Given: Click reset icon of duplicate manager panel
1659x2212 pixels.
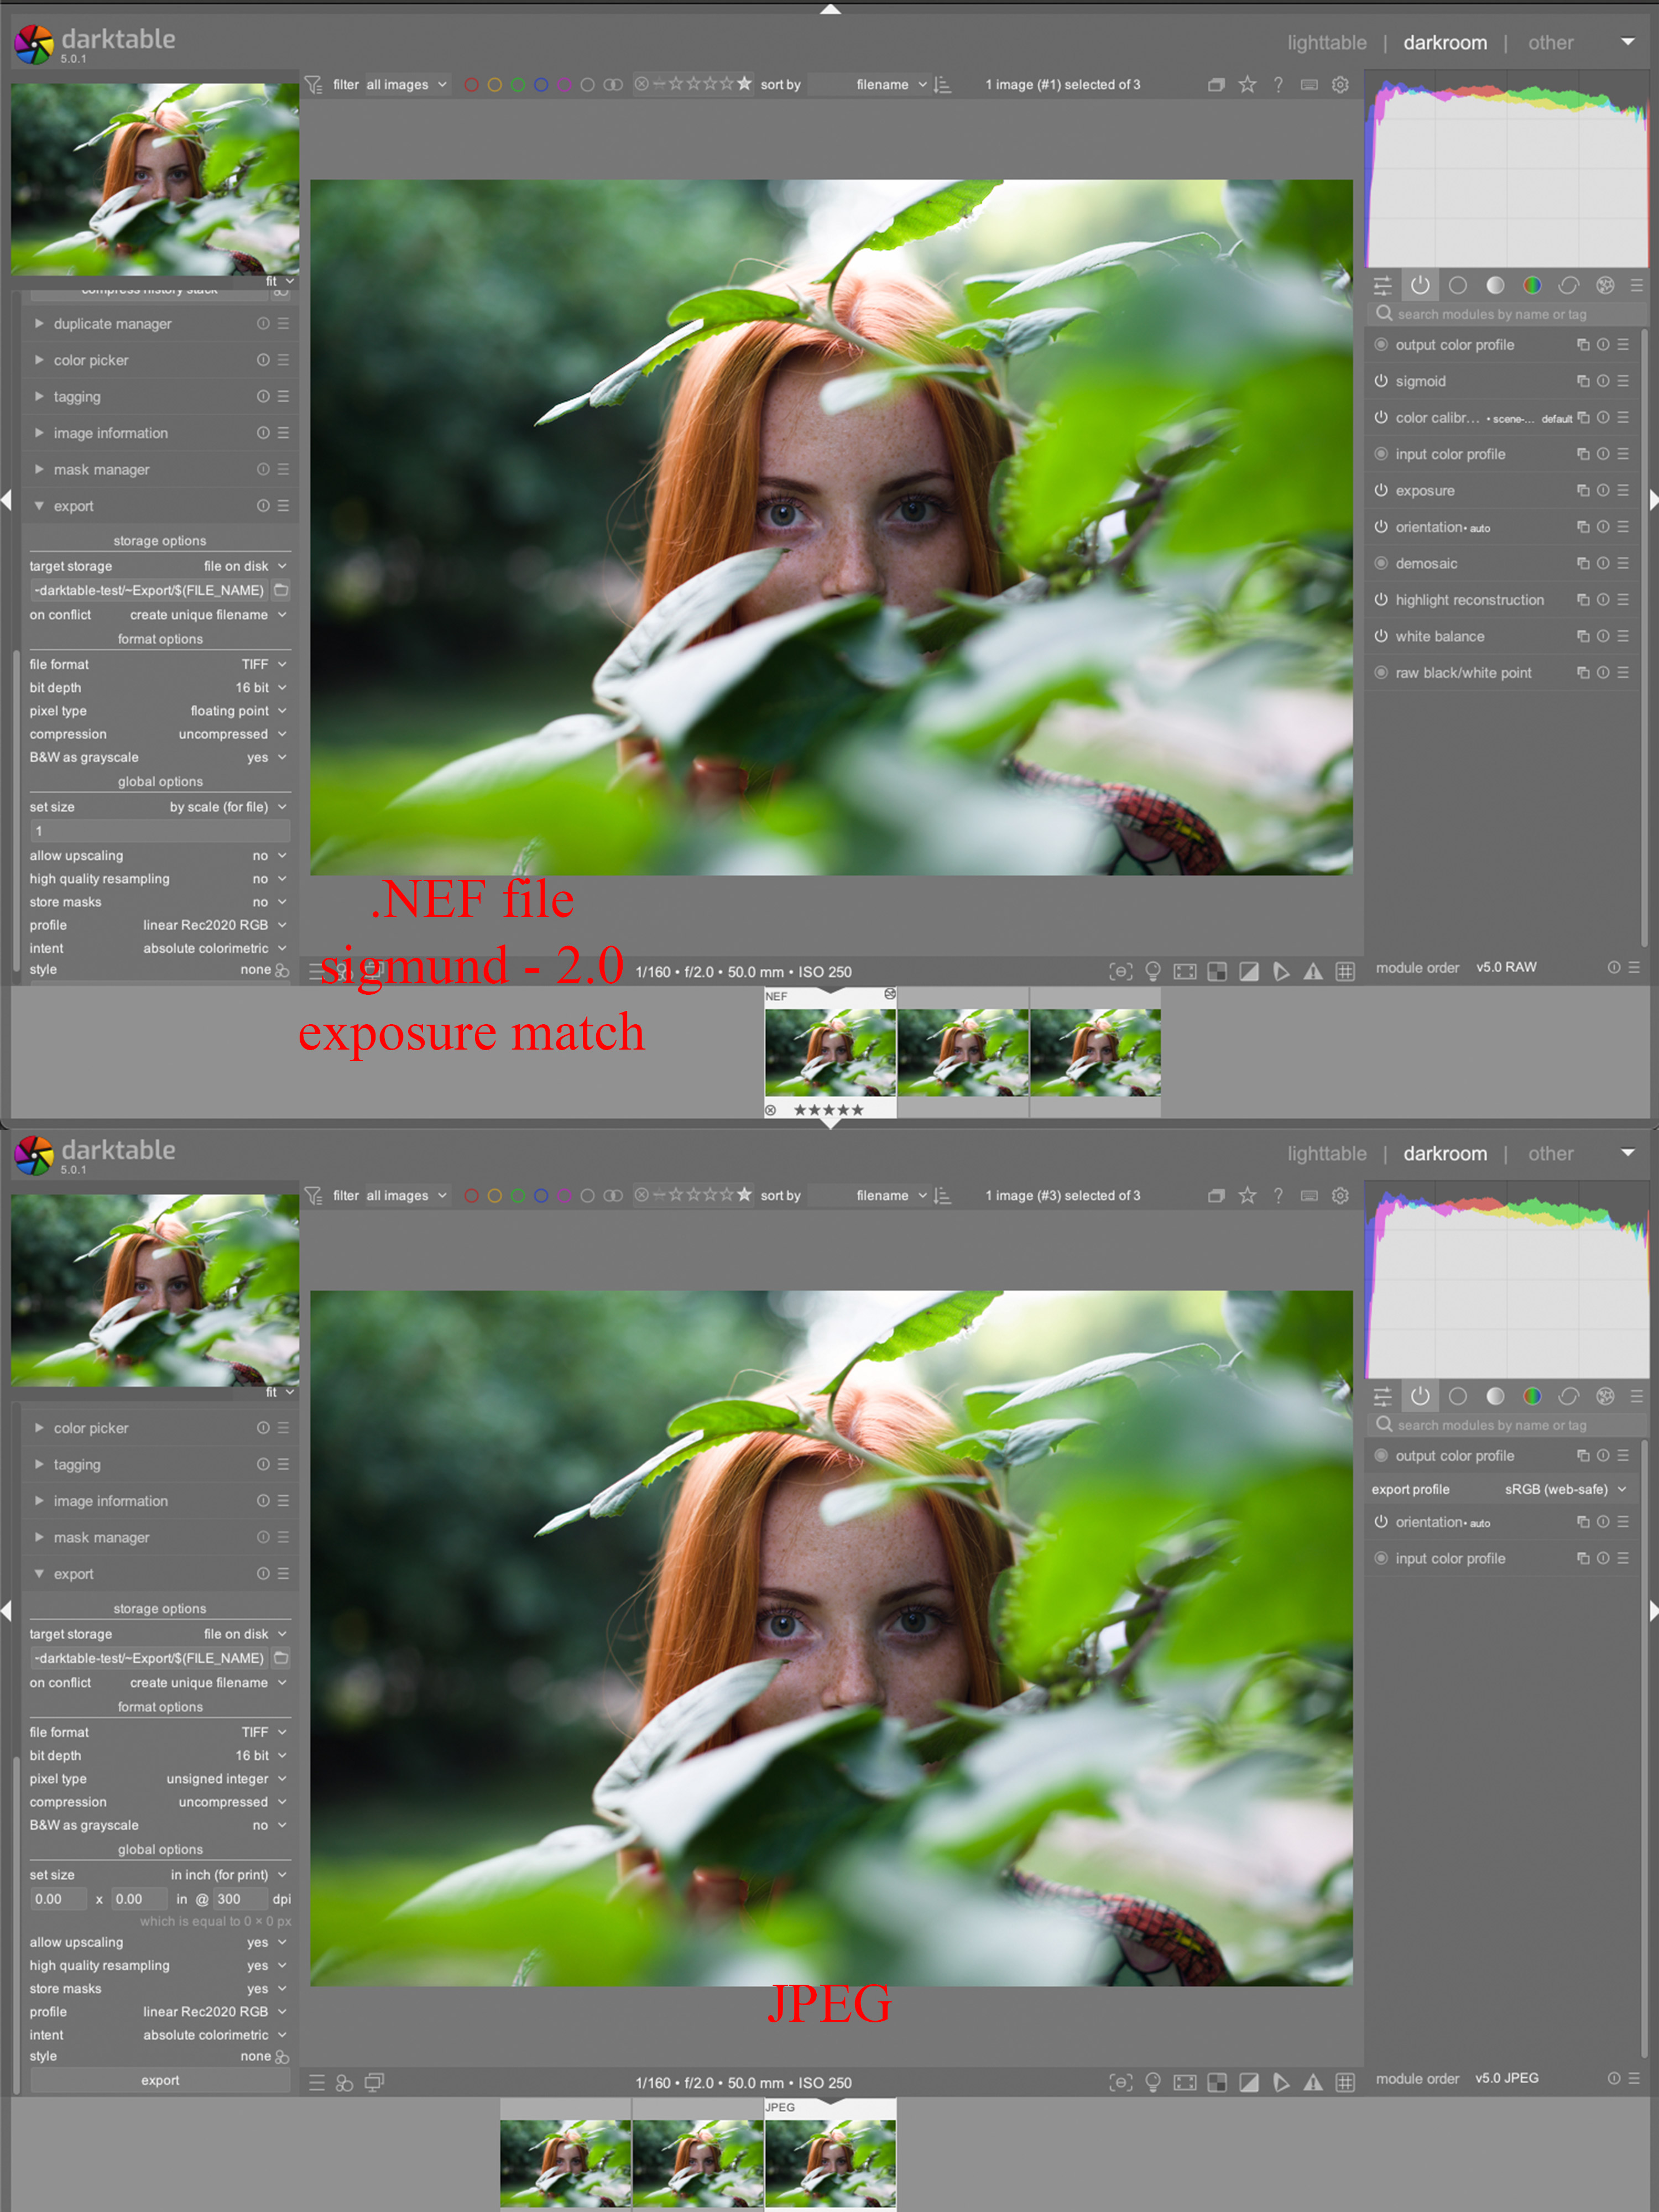Looking at the screenshot, I should pos(263,324).
